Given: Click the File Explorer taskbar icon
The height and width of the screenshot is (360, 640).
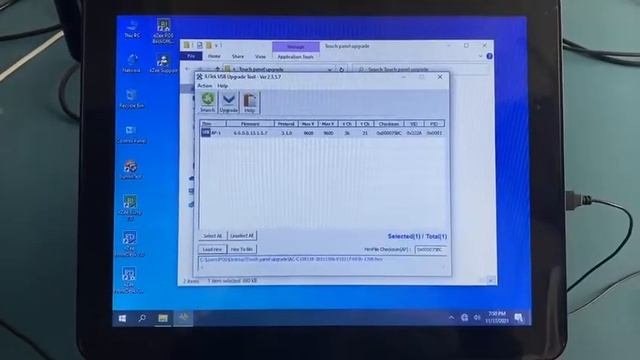Looking at the screenshot, I should 163,318.
